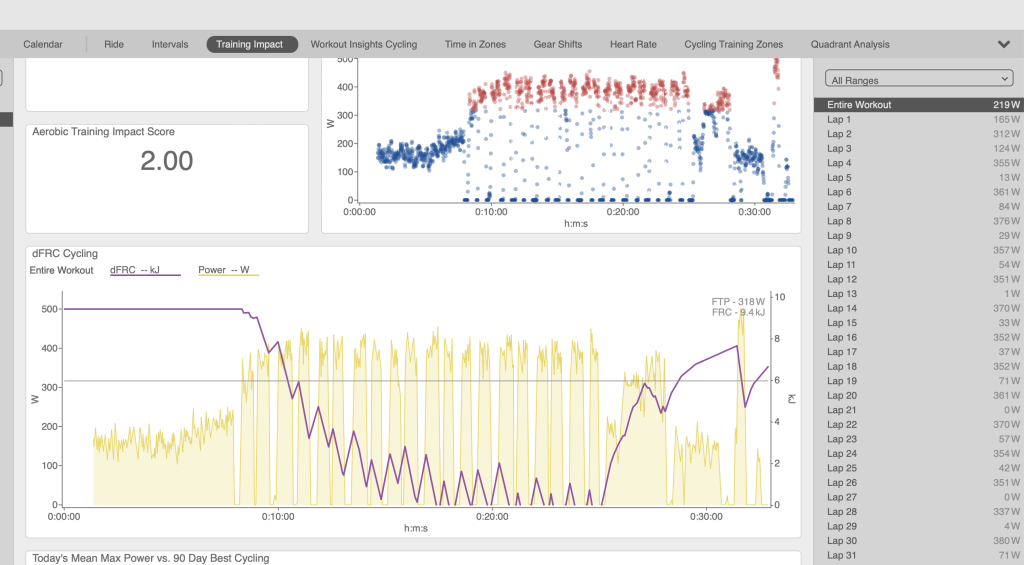Open the Heart Rate tab
Screen dimensions: 1024x565
[633, 44]
